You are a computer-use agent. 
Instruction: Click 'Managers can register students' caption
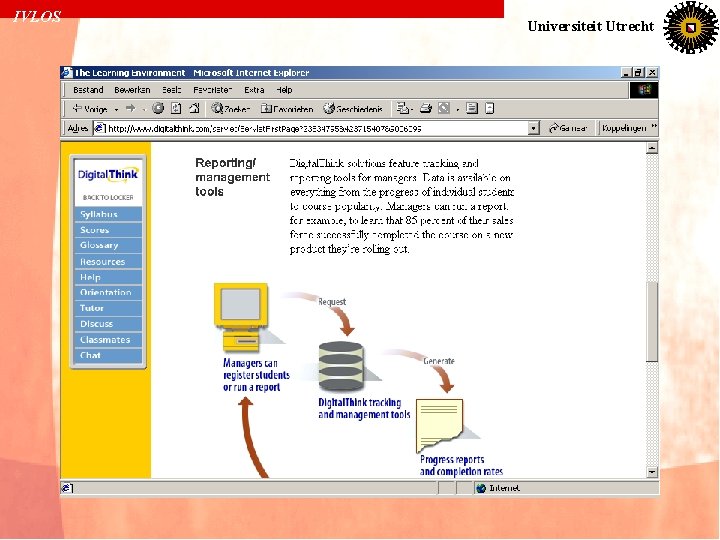click(256, 375)
